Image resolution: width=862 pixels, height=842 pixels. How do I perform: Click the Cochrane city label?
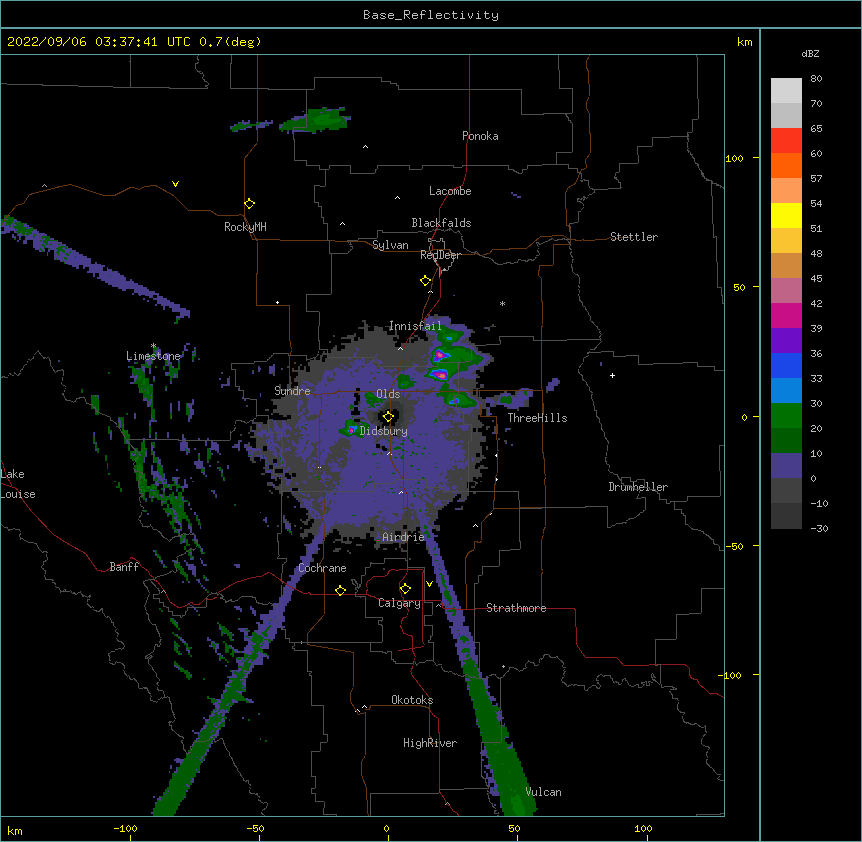[x=322, y=568]
